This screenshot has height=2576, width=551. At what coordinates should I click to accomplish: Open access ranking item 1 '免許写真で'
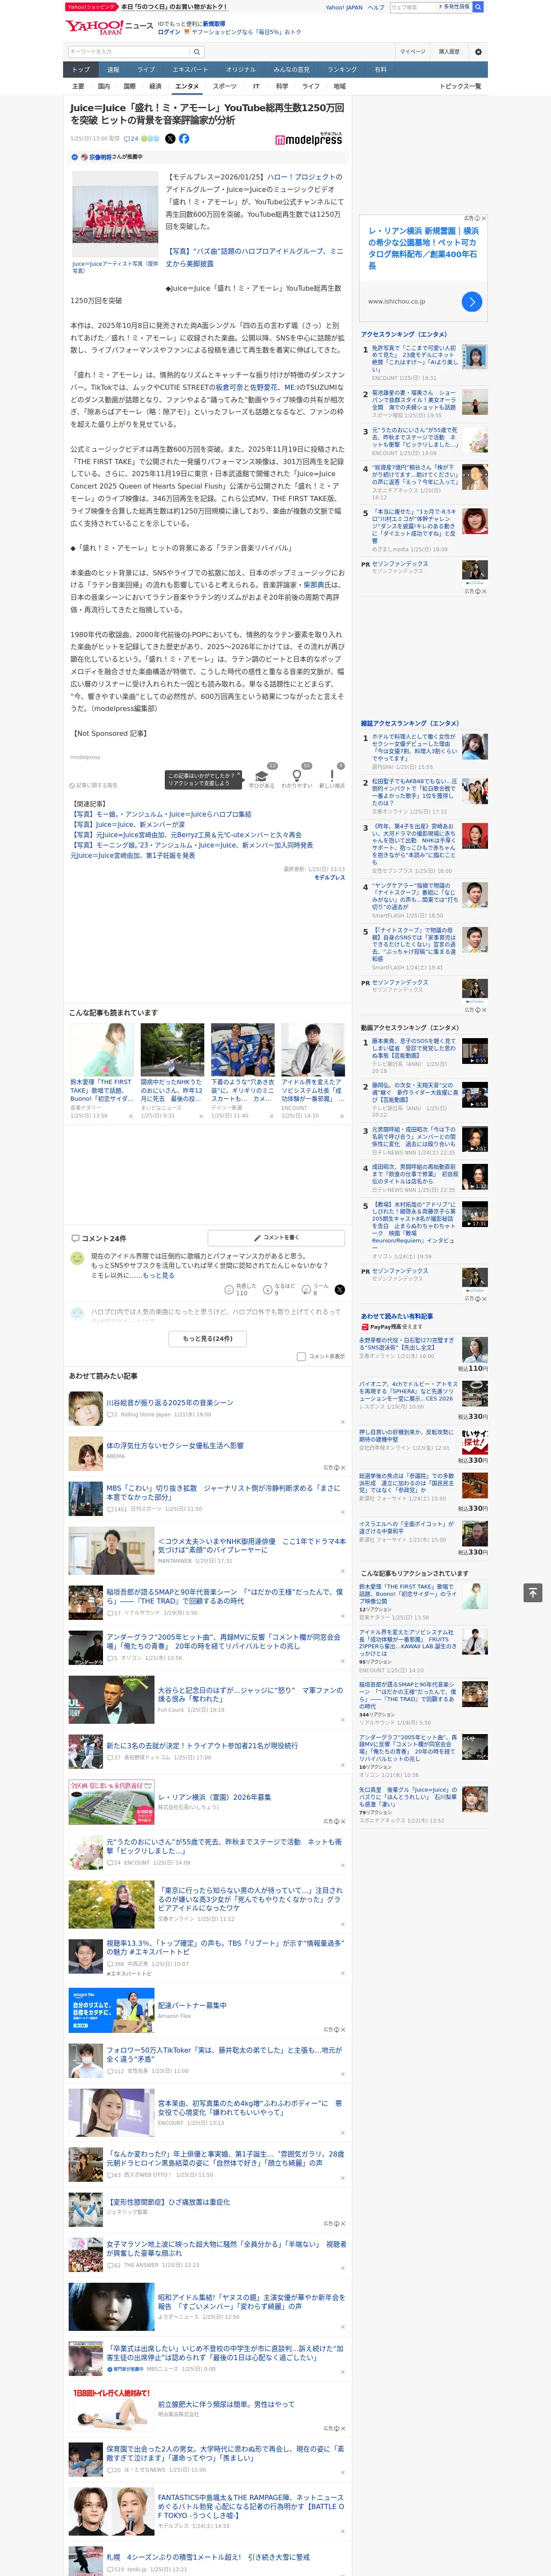pyautogui.click(x=414, y=358)
